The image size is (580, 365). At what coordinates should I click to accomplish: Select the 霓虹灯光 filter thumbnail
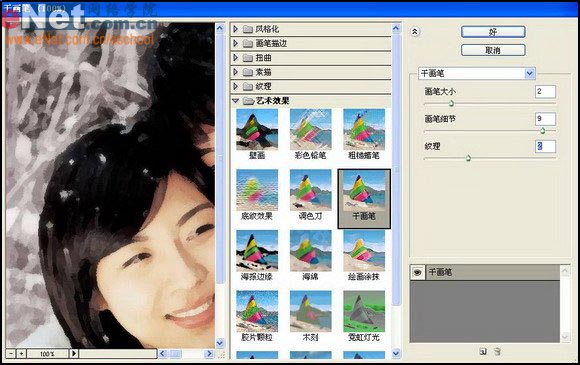[364, 311]
